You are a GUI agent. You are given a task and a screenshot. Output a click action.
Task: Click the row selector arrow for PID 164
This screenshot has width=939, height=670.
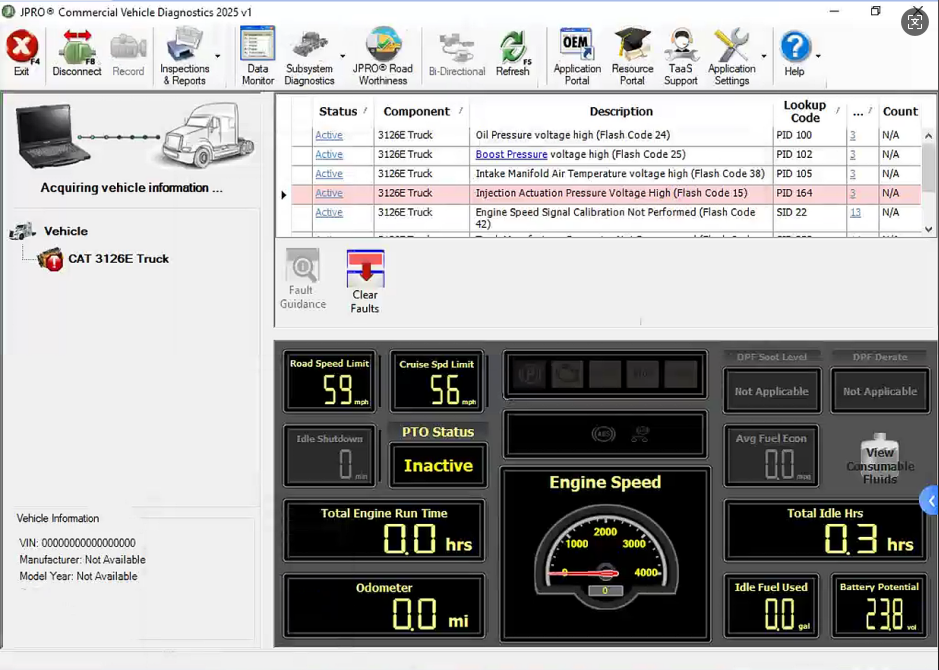284,195
